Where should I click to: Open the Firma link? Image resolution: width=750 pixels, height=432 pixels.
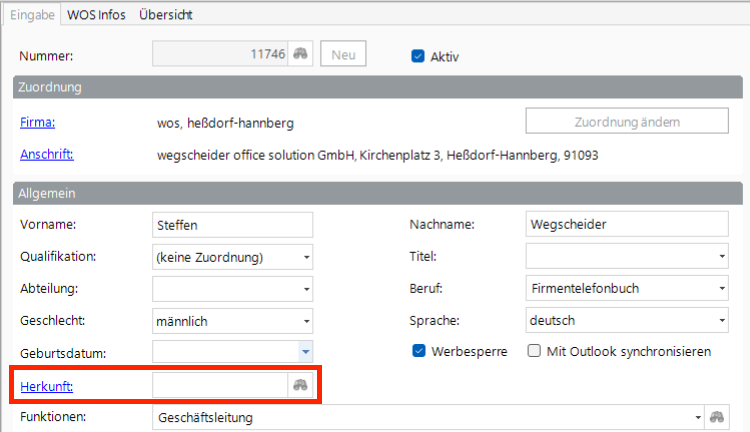(37, 123)
